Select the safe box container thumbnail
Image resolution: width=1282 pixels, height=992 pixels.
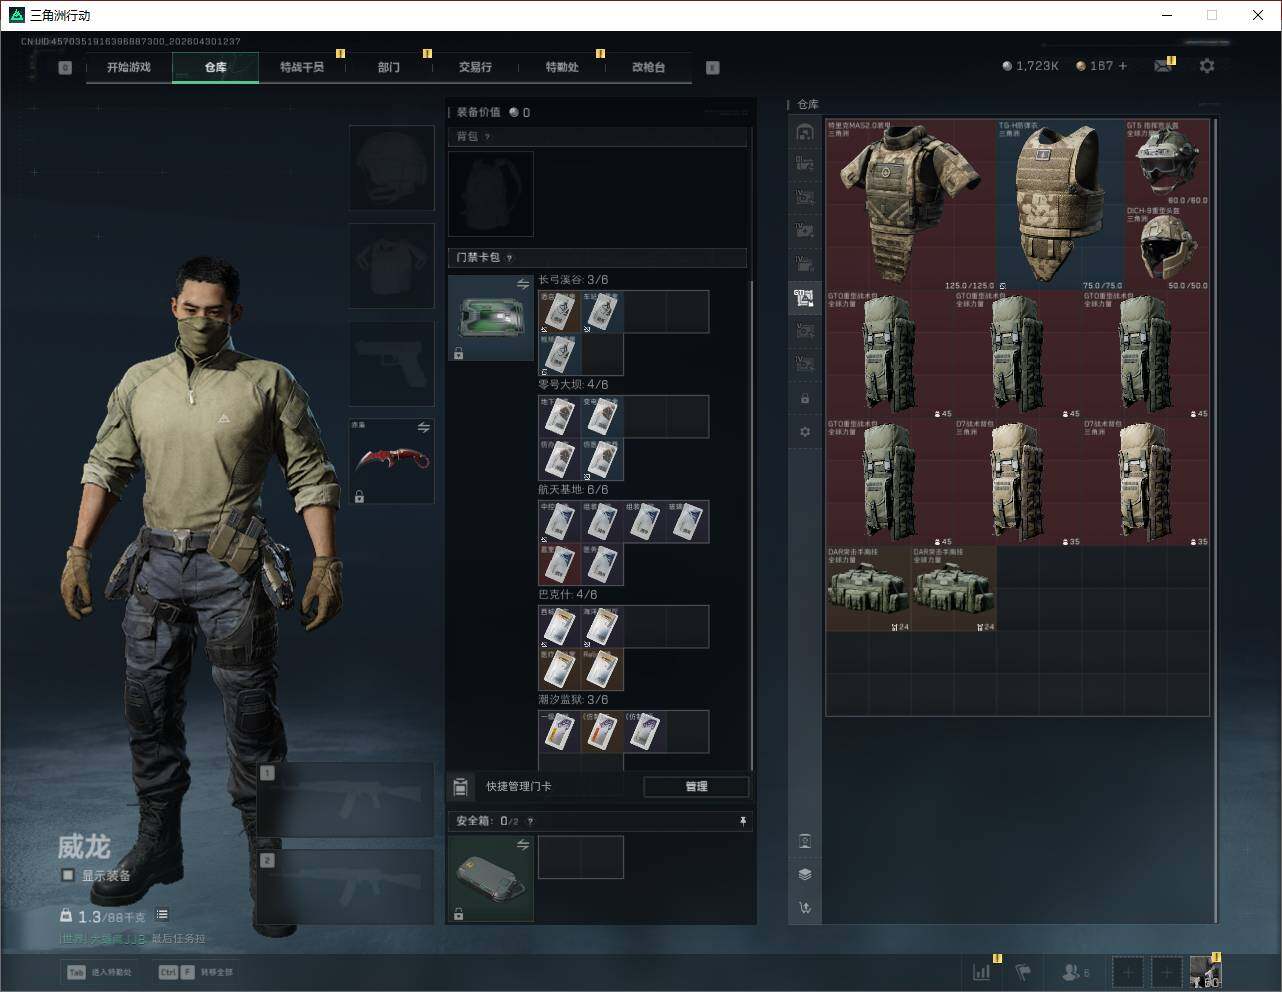click(x=491, y=878)
